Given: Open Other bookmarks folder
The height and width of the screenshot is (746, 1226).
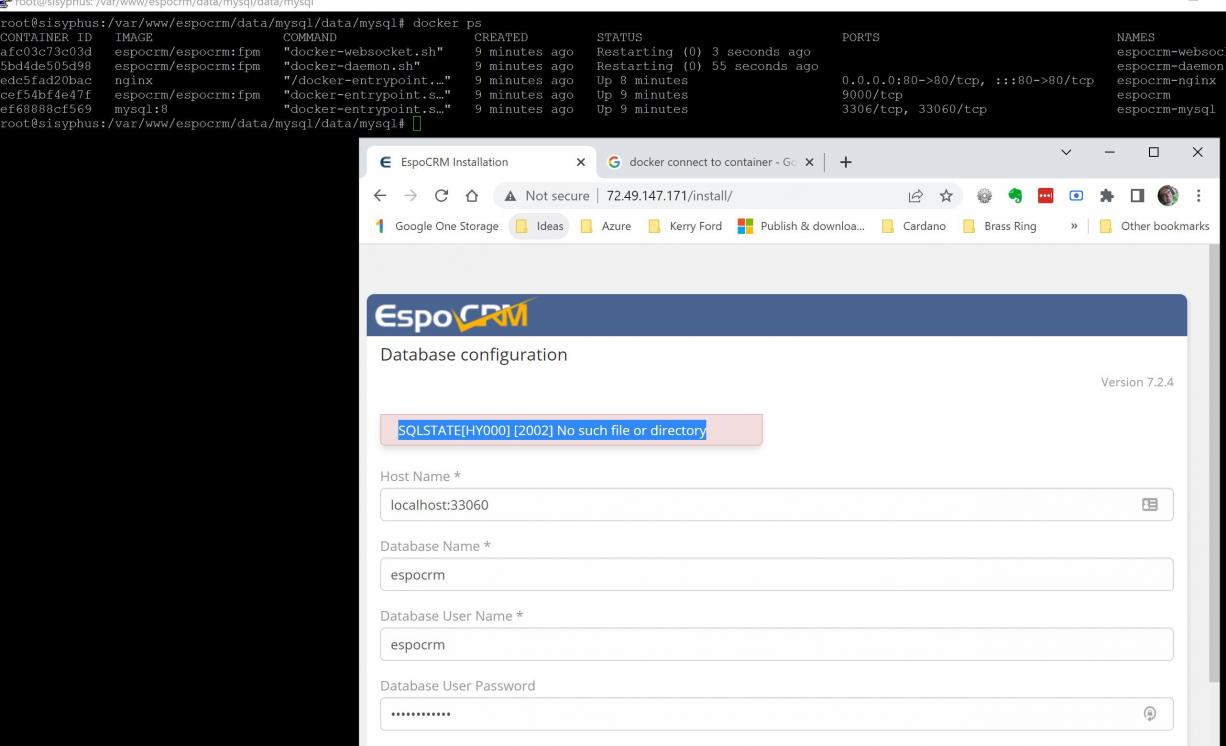Looking at the screenshot, I should coord(1154,226).
